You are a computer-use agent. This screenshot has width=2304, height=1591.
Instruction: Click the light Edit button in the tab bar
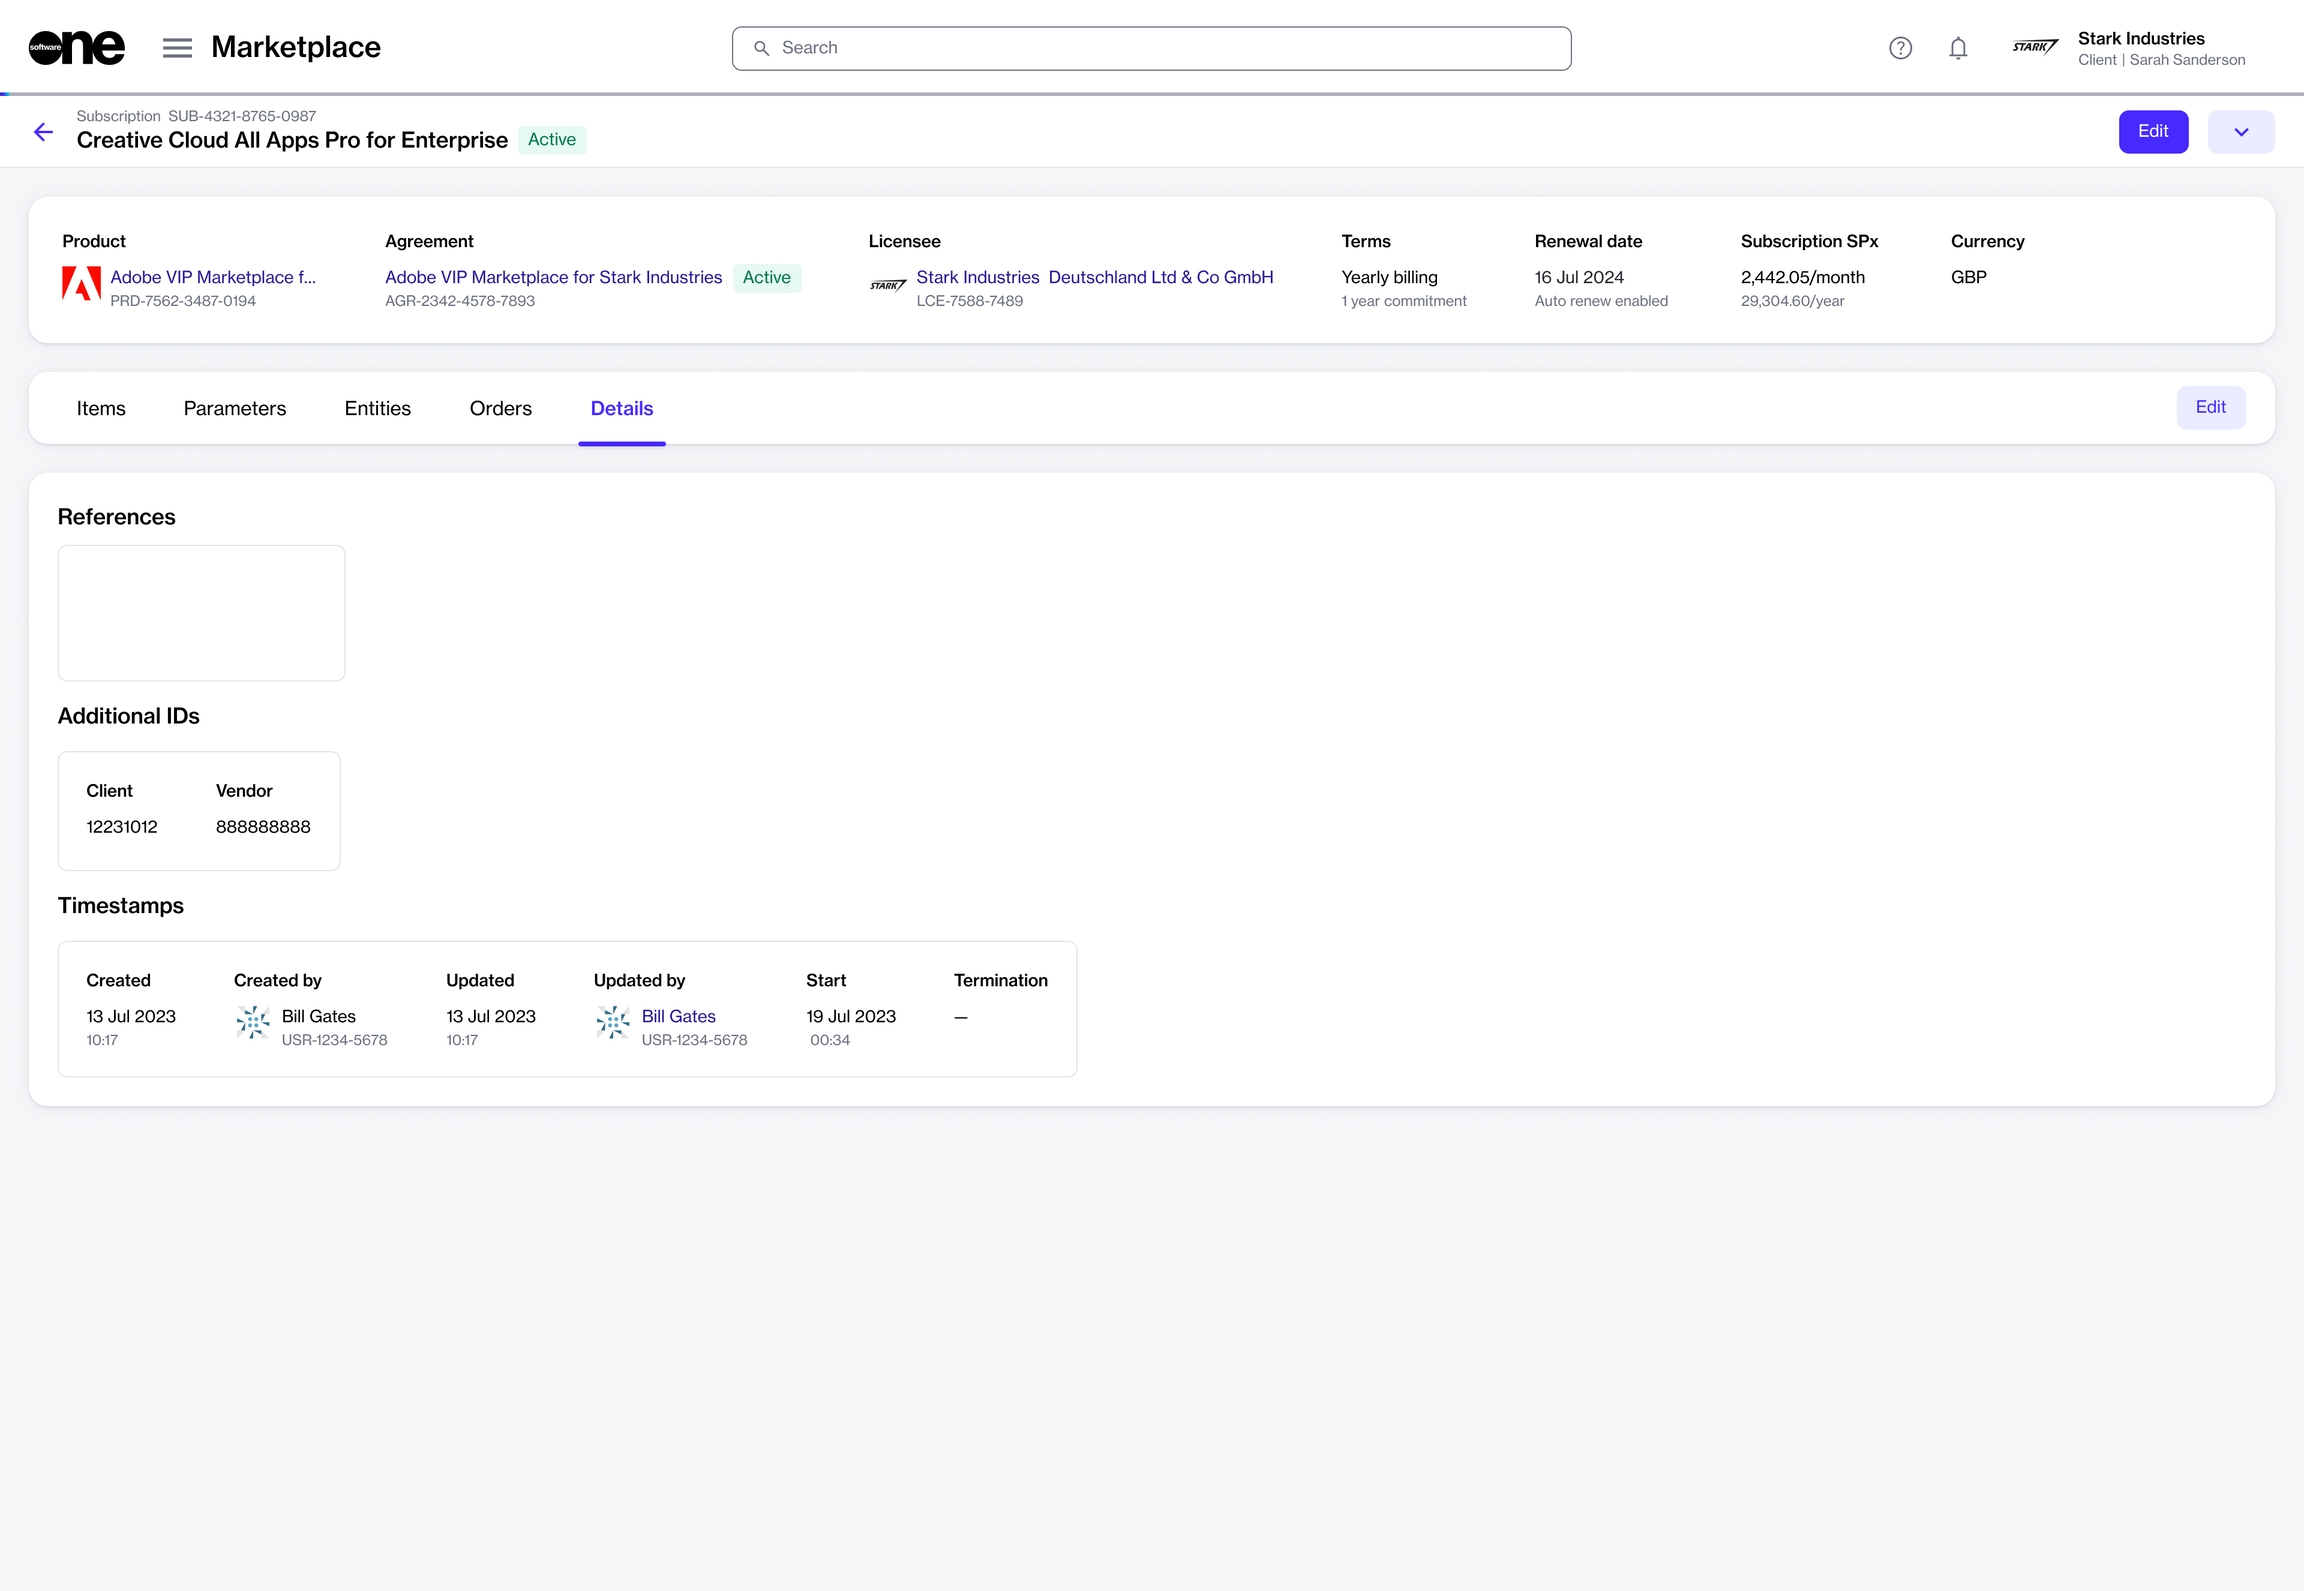coord(2210,407)
